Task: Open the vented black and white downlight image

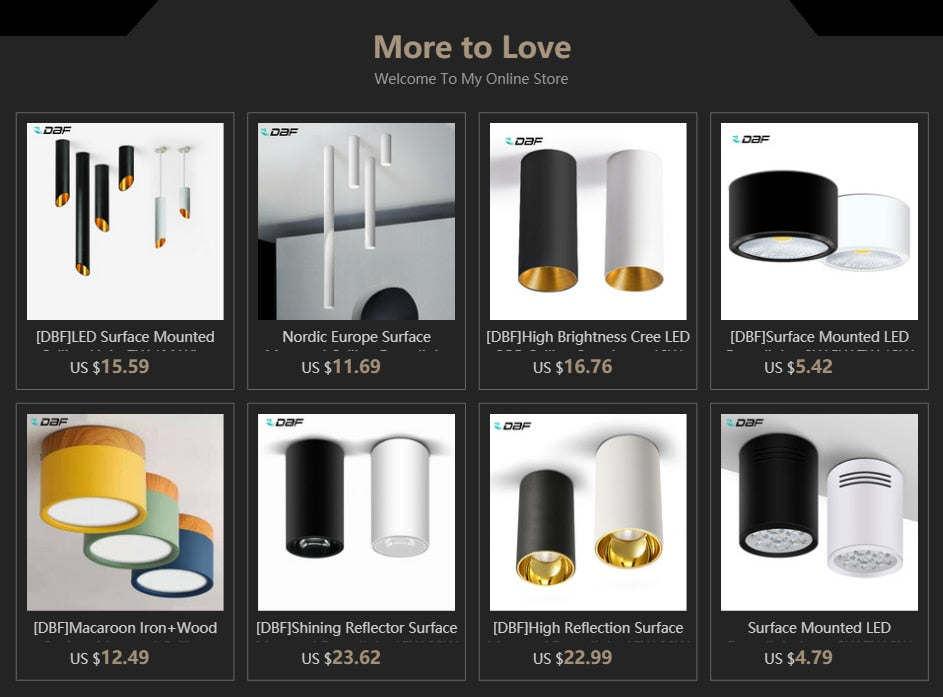Action: coord(819,512)
